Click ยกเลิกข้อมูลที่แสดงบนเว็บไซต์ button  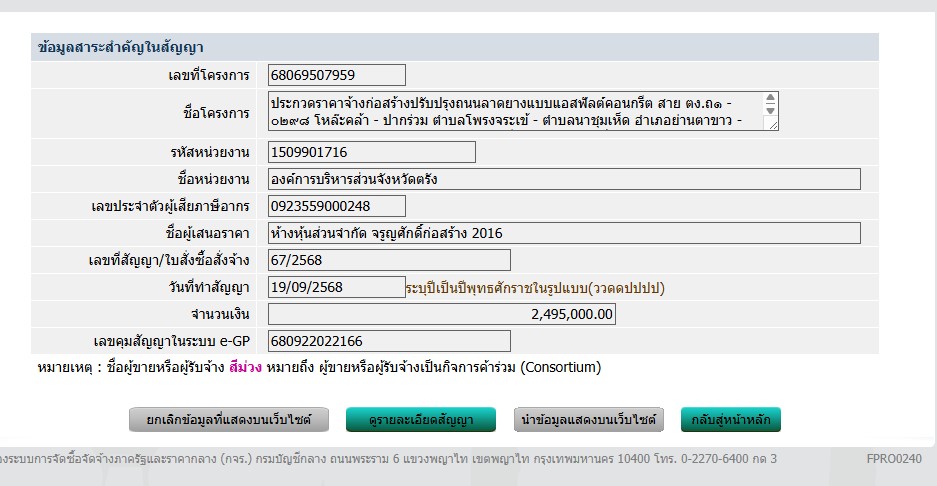(x=229, y=420)
